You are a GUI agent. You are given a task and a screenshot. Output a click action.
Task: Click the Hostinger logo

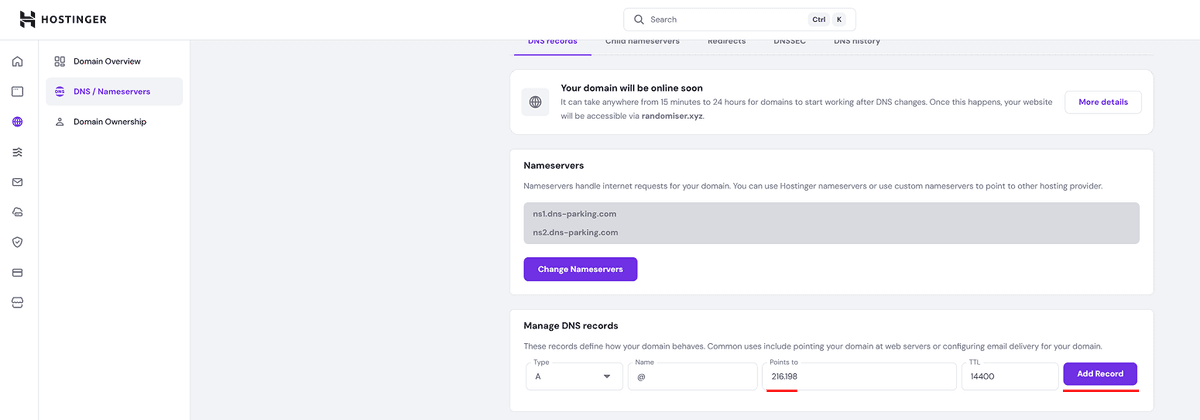point(63,19)
